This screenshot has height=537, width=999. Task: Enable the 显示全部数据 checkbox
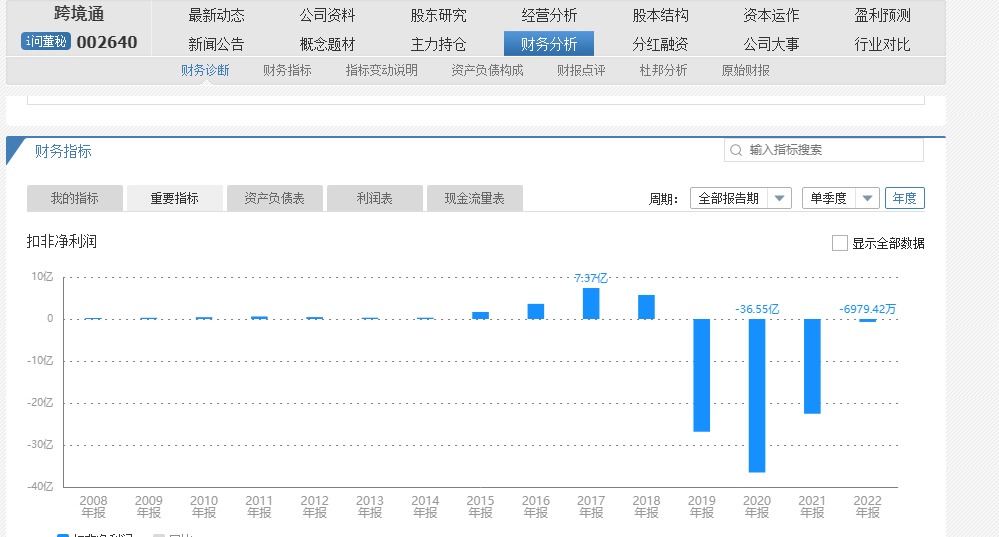(840, 243)
